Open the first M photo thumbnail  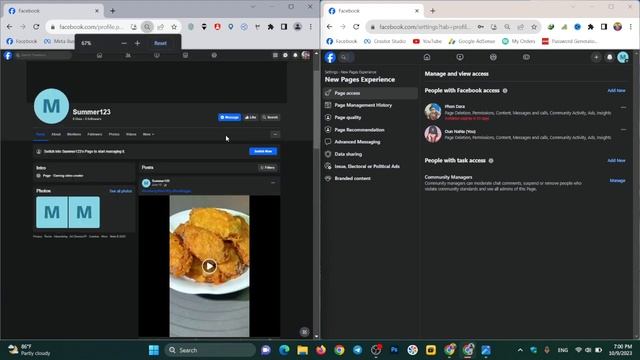pos(52,212)
